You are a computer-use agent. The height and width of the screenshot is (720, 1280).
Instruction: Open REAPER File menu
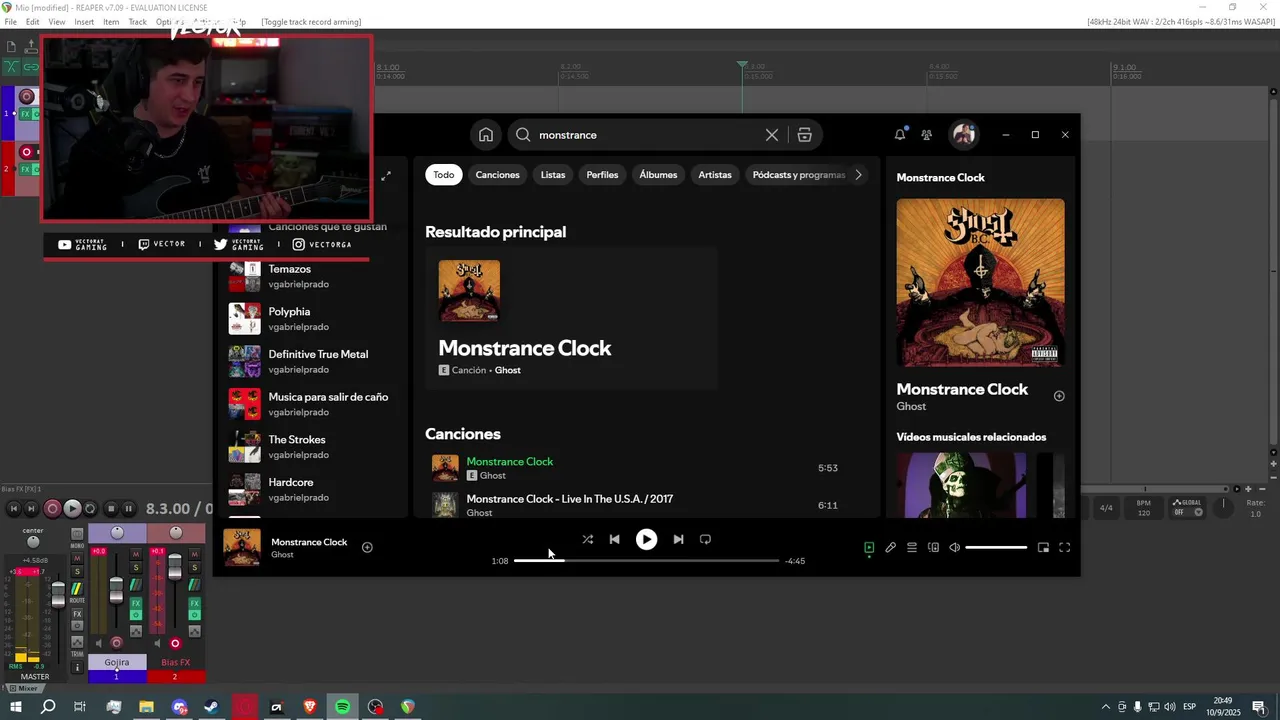pyautogui.click(x=10, y=22)
